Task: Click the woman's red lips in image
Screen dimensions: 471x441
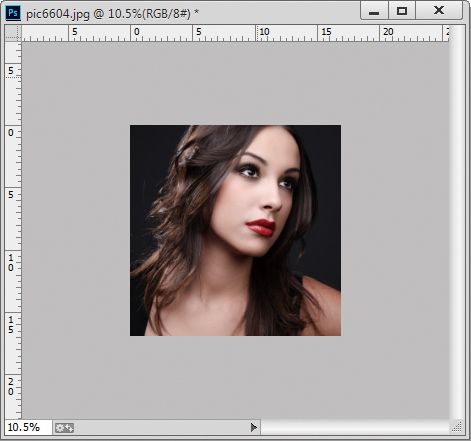Action: (x=261, y=227)
